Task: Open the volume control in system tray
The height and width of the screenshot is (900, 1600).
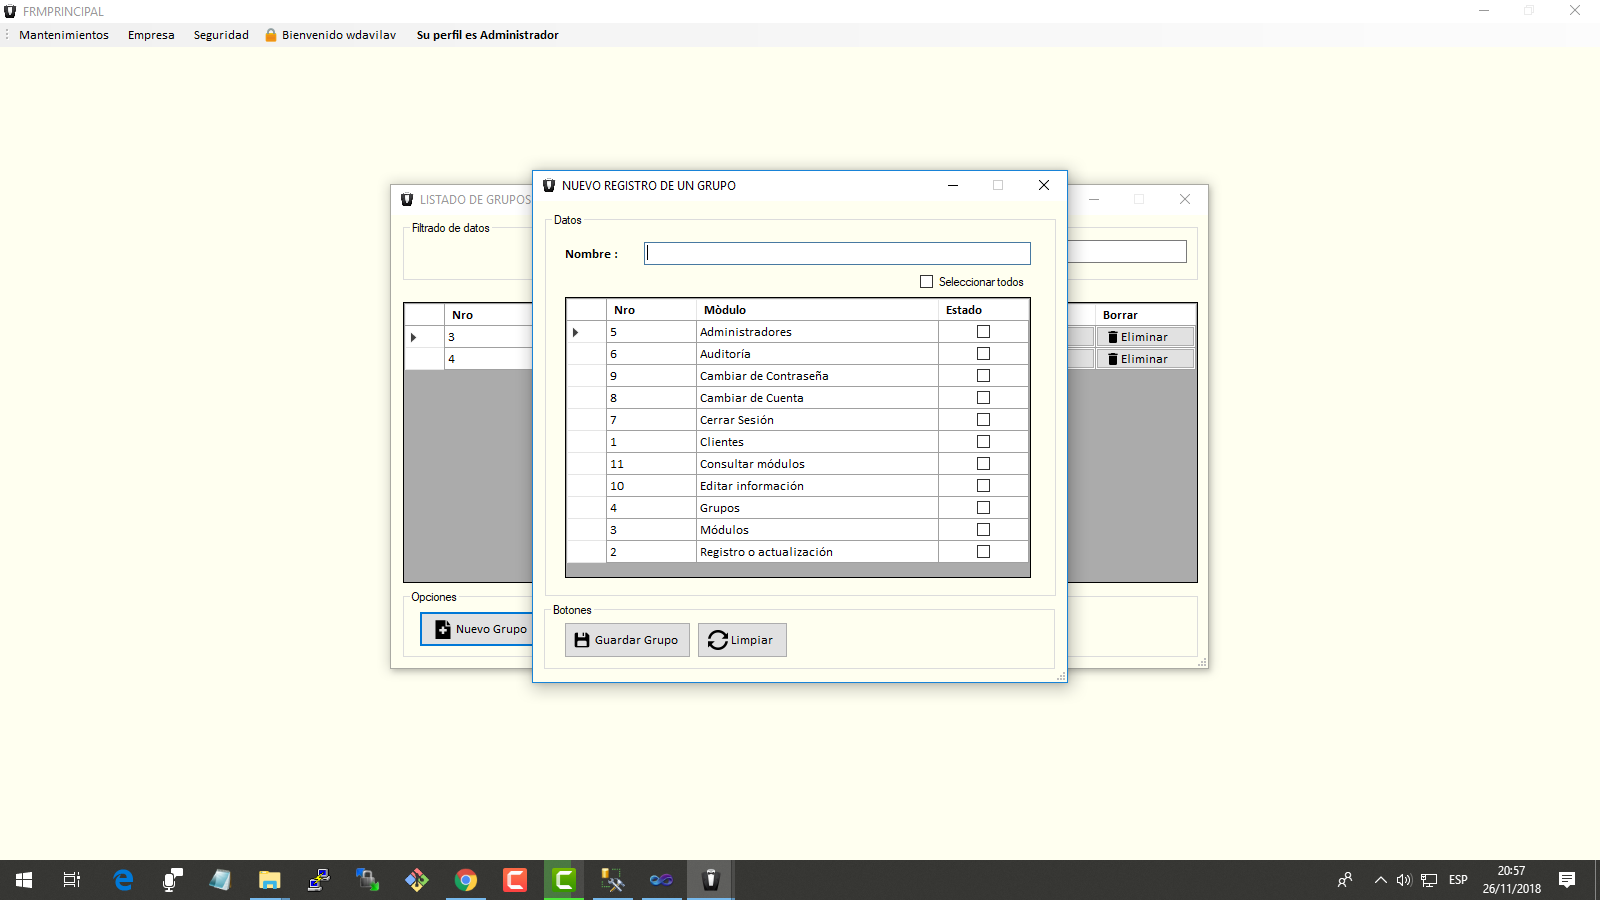Action: coord(1404,880)
